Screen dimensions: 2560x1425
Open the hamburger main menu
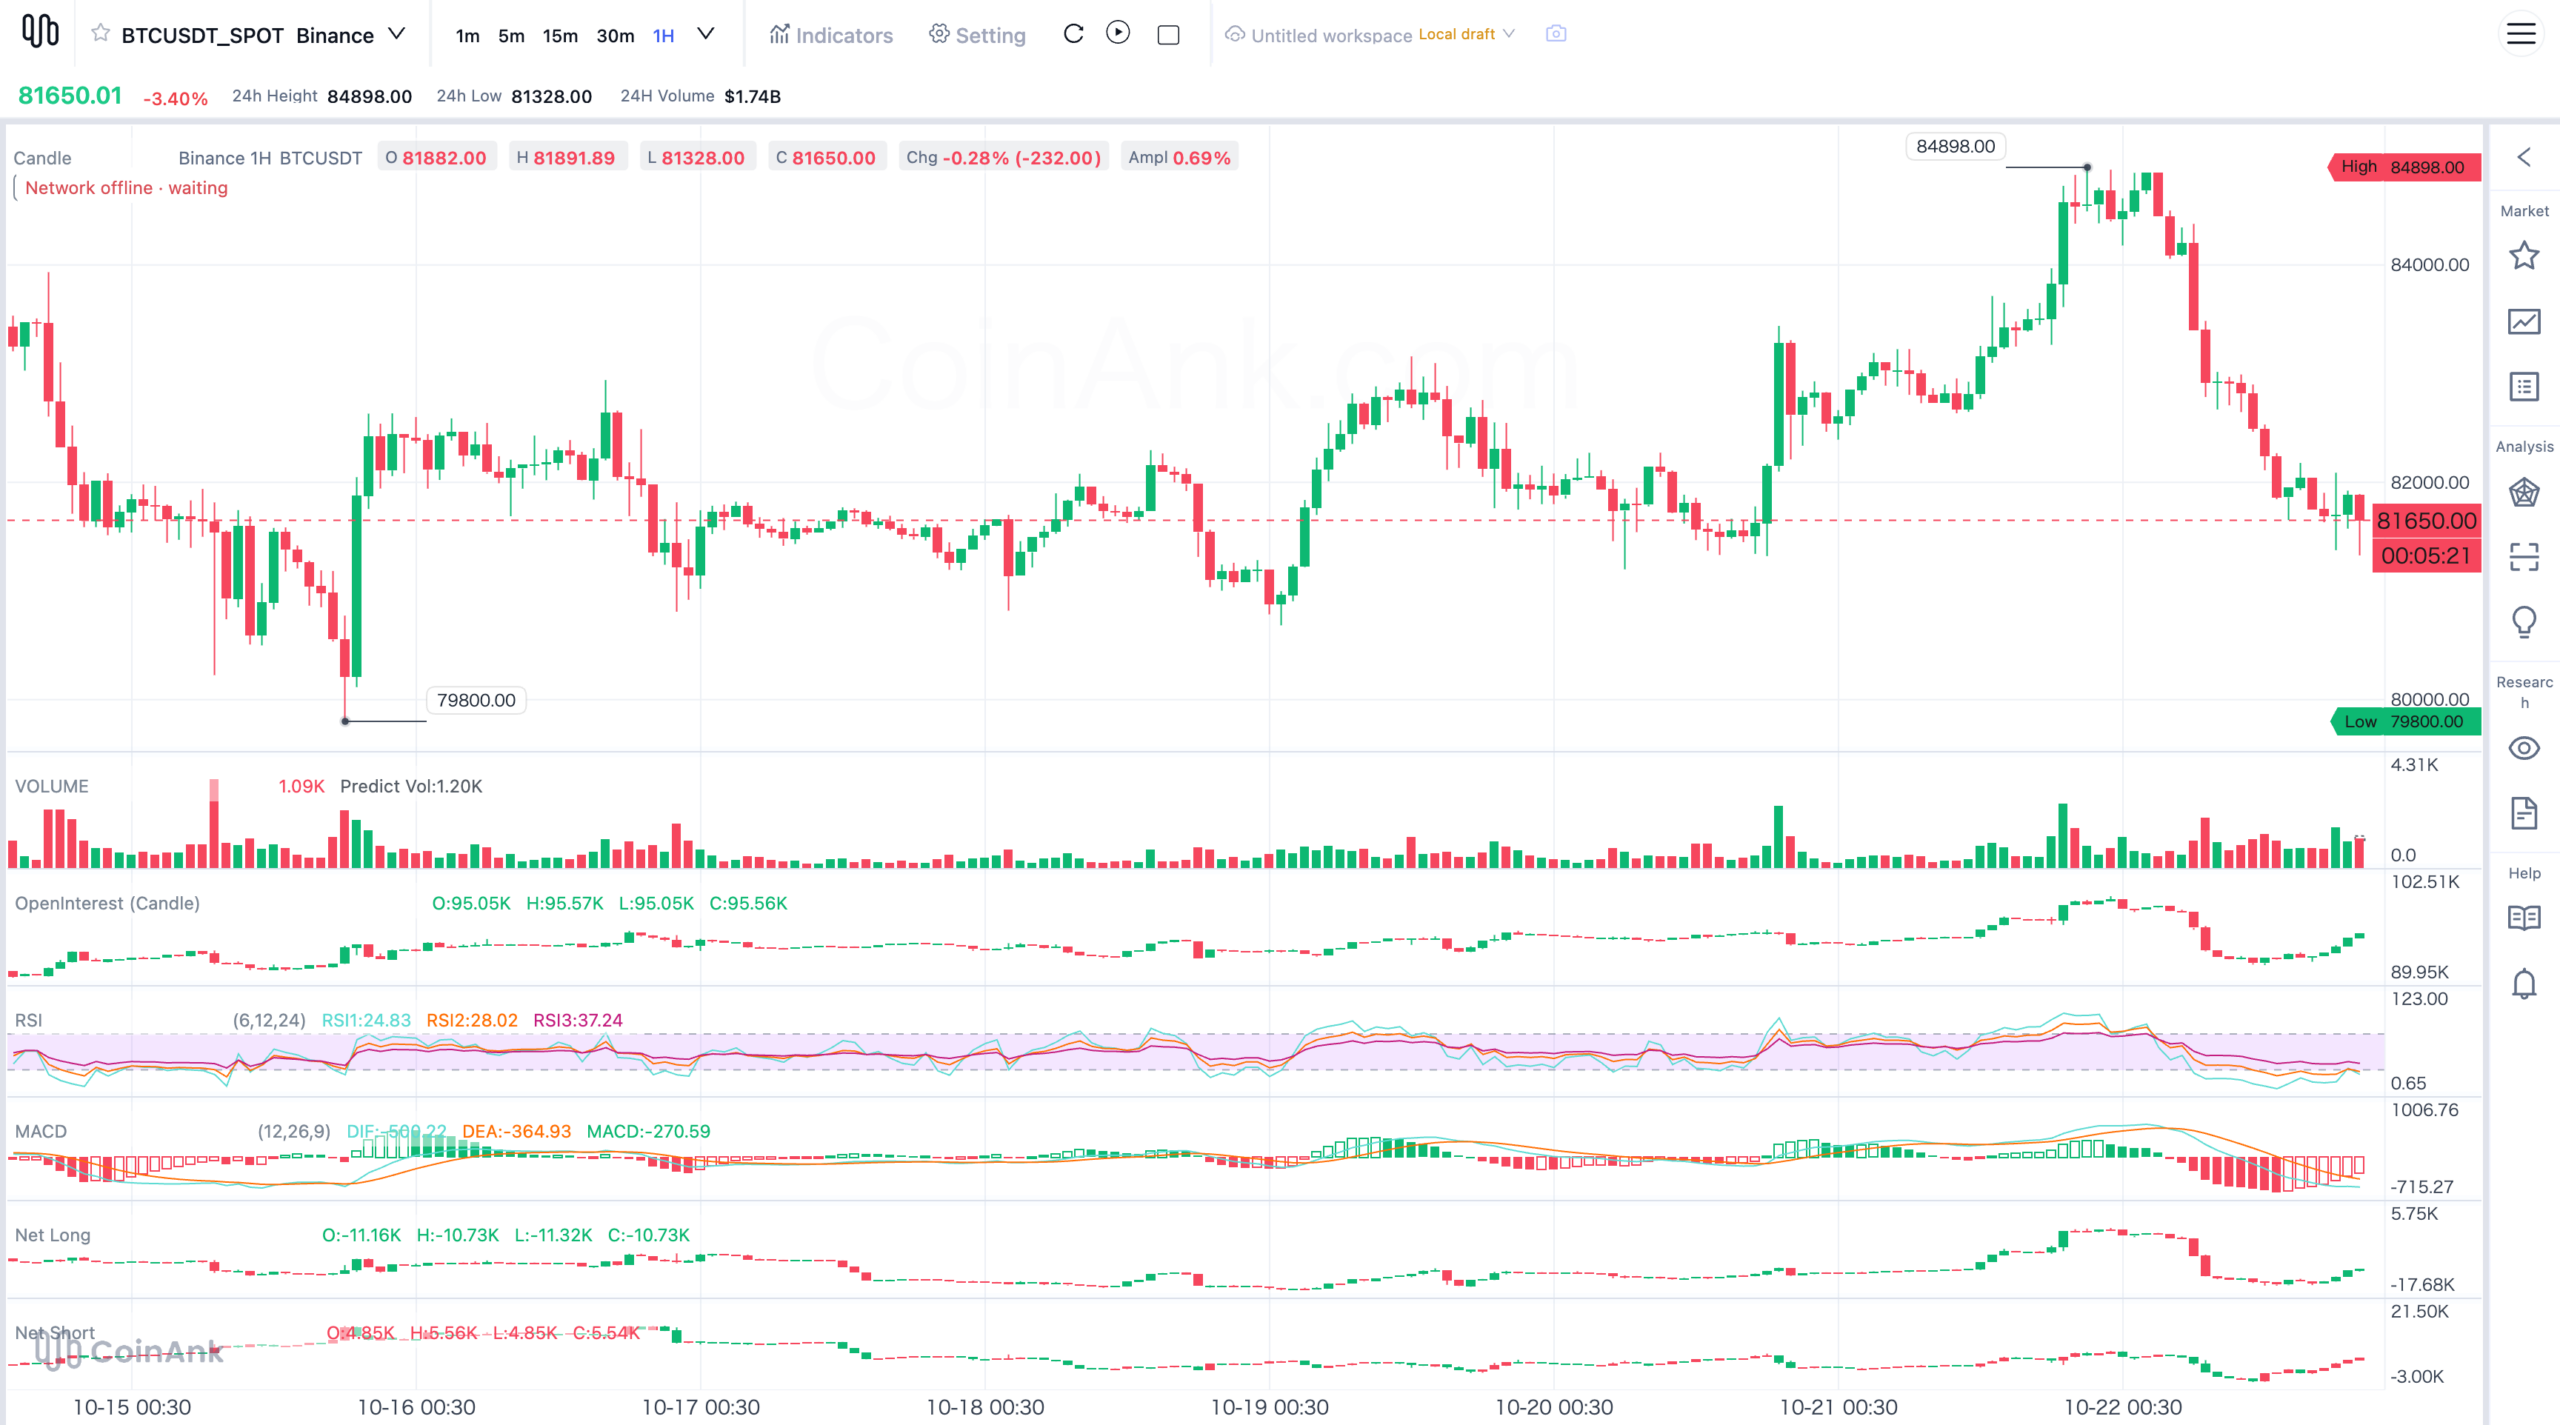2521,34
